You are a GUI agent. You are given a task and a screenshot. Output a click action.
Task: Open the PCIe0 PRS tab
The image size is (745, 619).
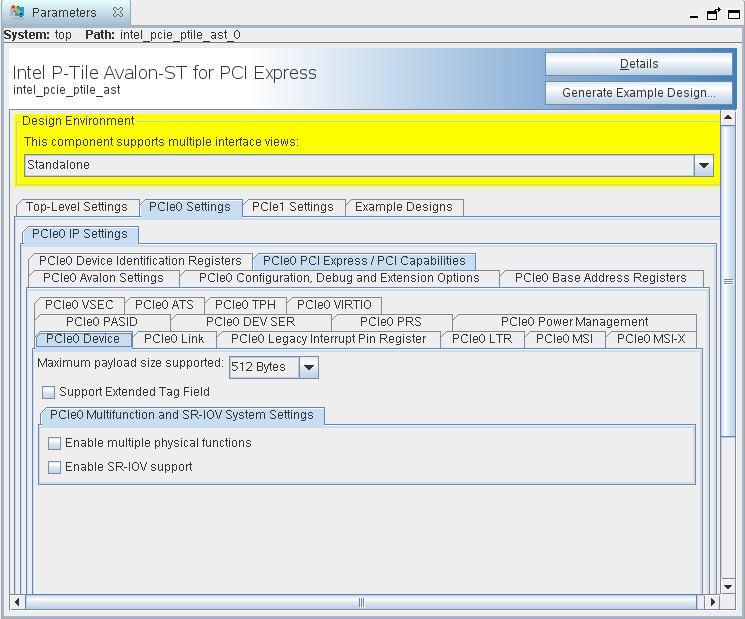[391, 322]
